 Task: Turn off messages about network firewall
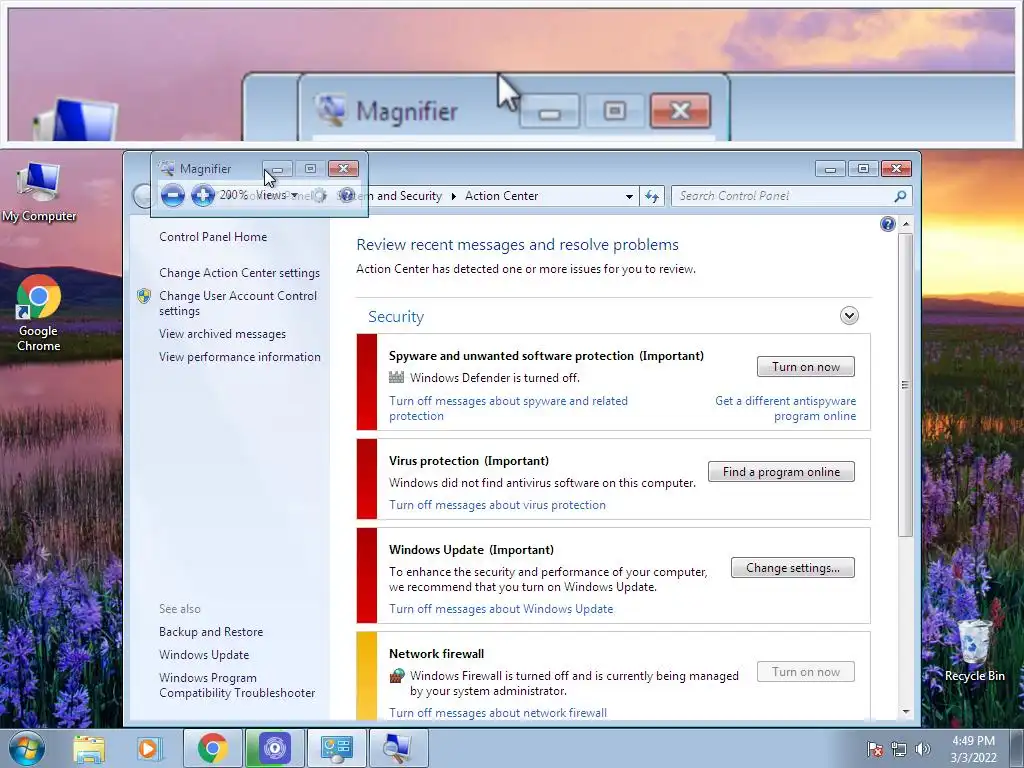tap(498, 712)
